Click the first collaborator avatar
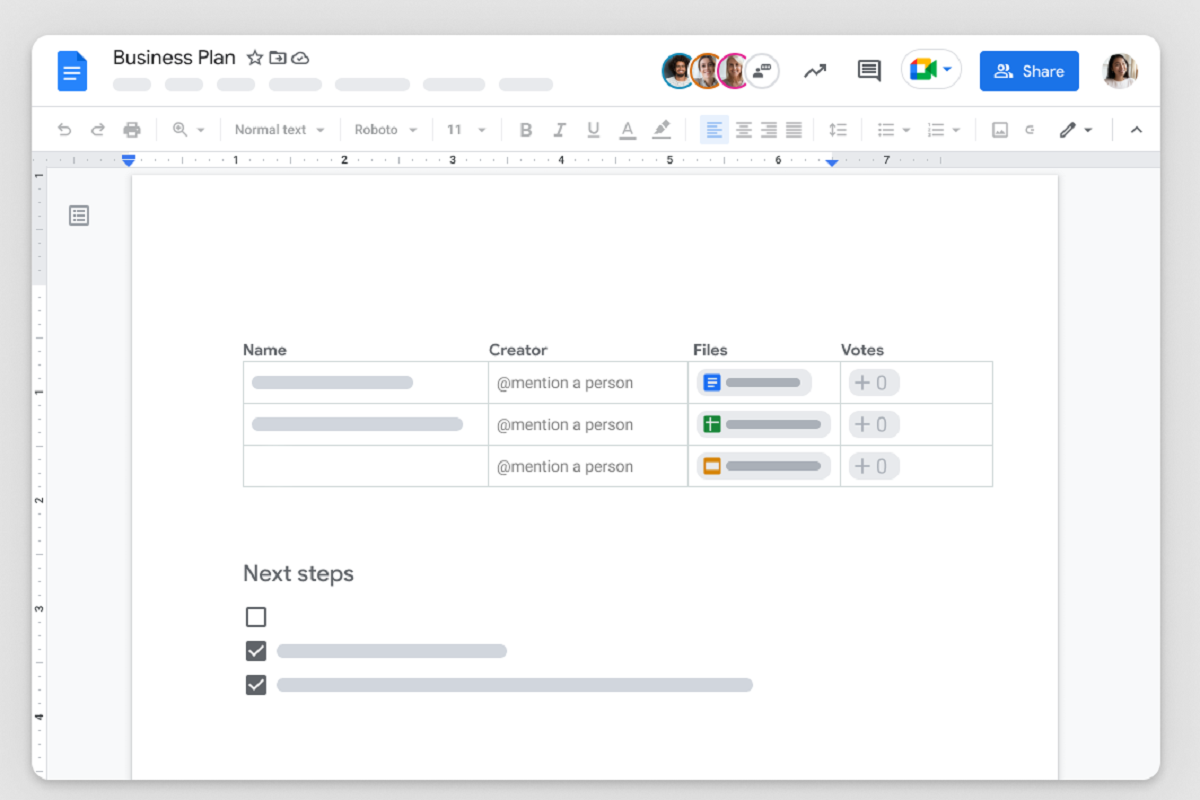The width and height of the screenshot is (1200, 800). point(679,71)
